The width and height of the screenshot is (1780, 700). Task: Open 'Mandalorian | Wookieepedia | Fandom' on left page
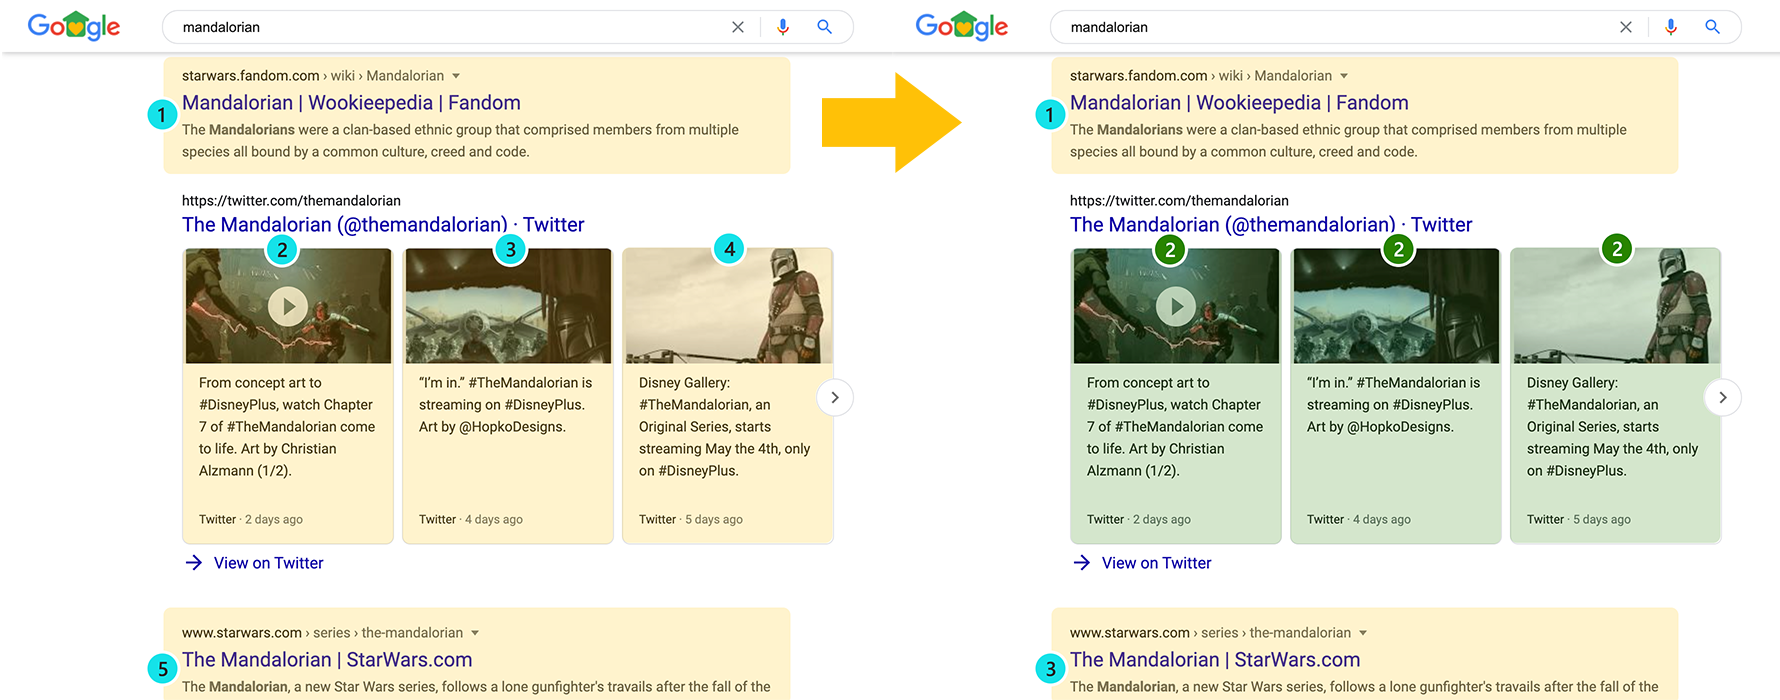(351, 103)
